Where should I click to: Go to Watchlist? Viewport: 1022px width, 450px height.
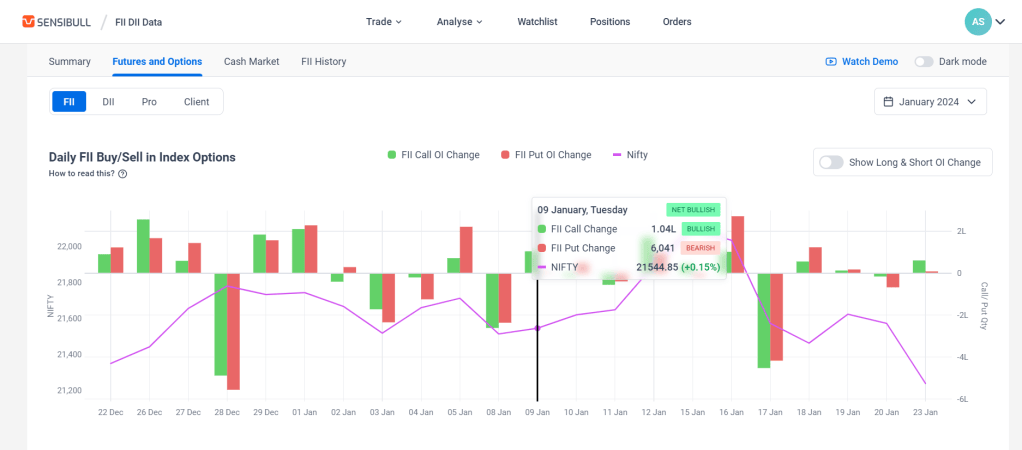pos(537,22)
